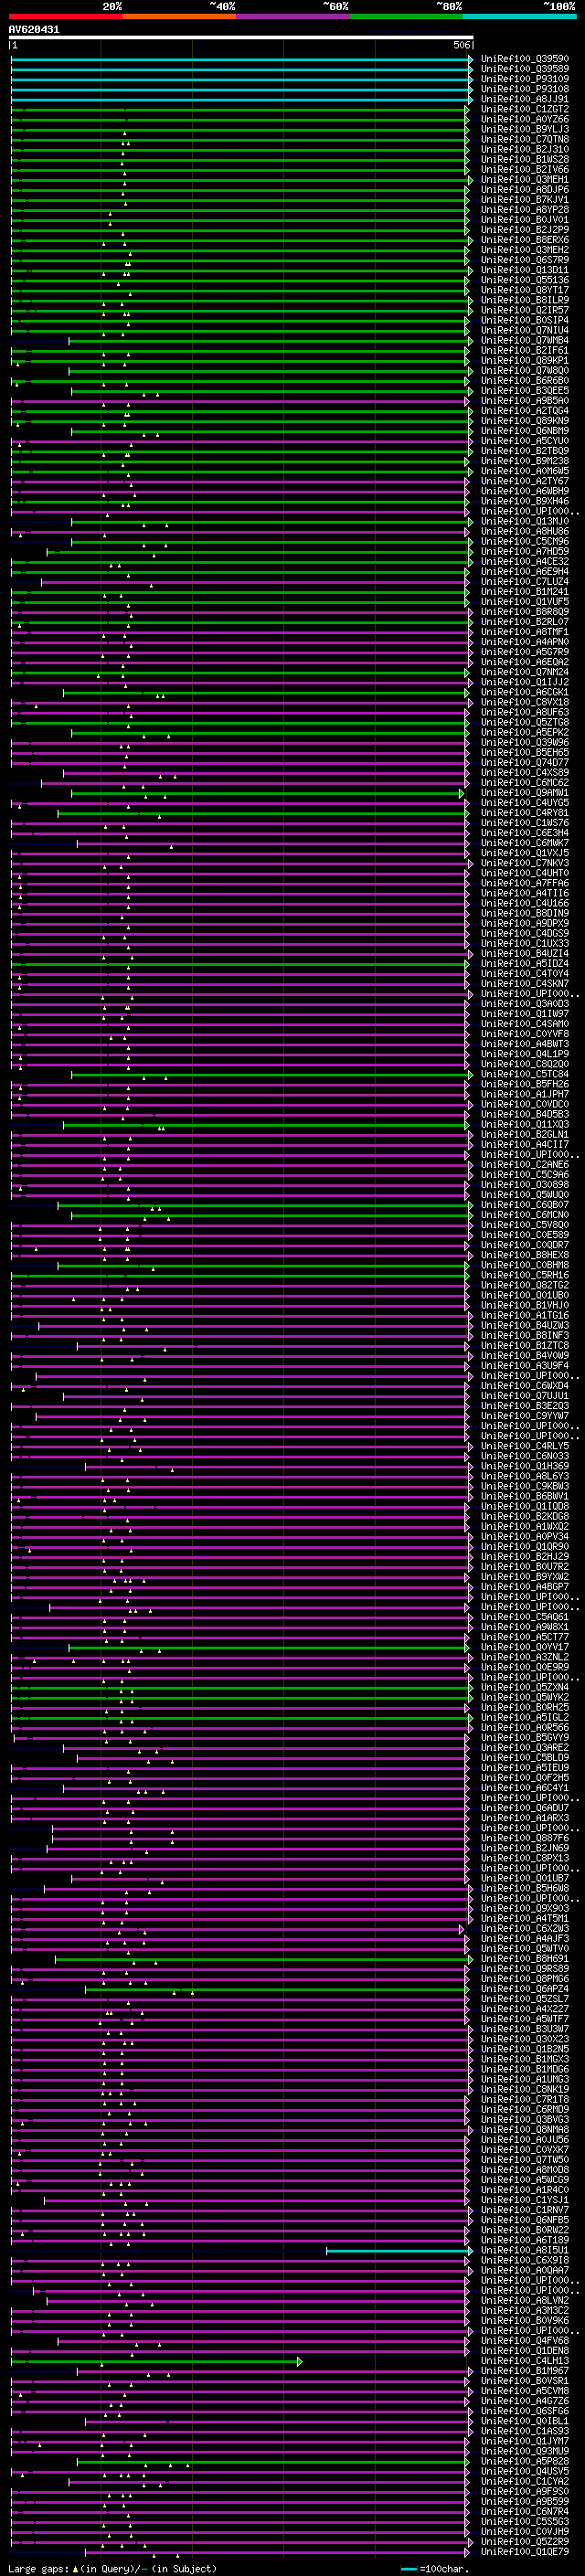Select hit label UniRef100_C4RLY5
The image size is (585, 2576).
(x=525, y=1445)
